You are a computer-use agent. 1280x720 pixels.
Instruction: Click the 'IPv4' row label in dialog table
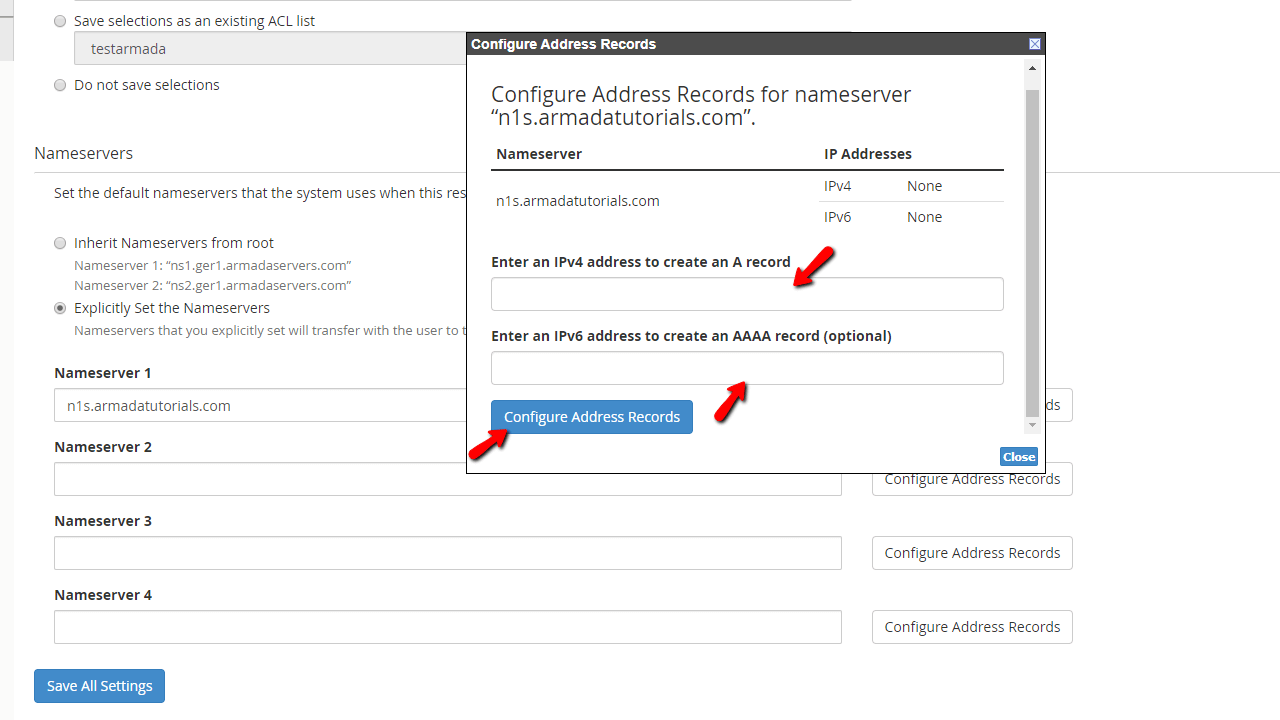838,186
